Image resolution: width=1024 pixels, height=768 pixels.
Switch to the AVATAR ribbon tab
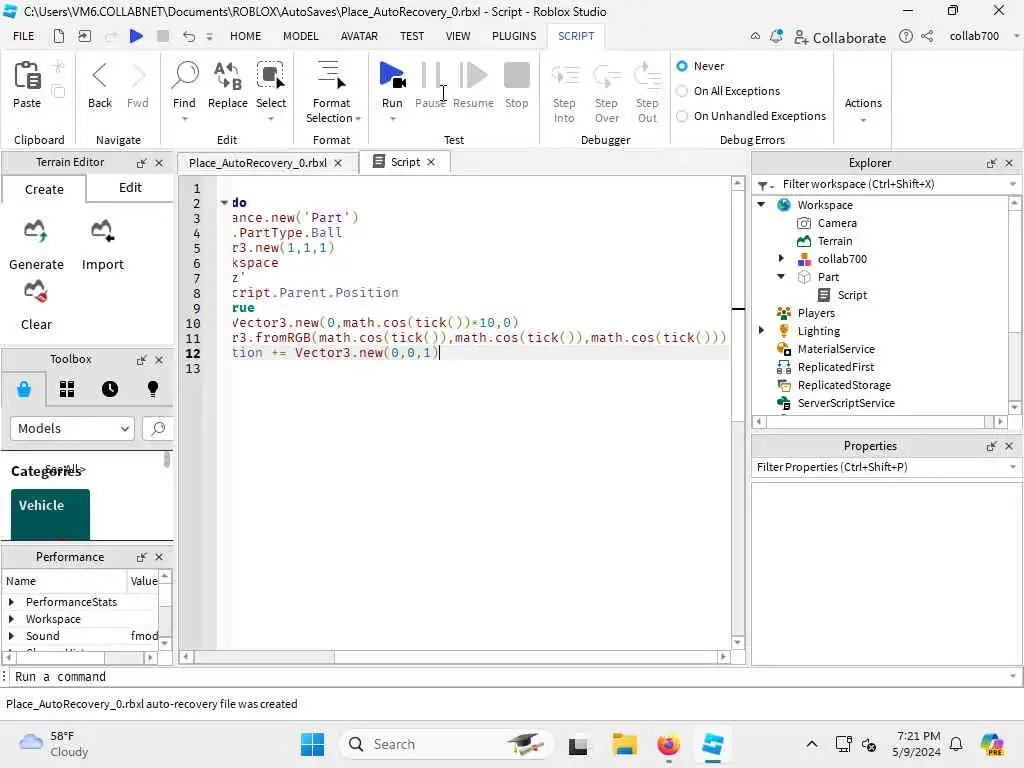pyautogui.click(x=359, y=36)
